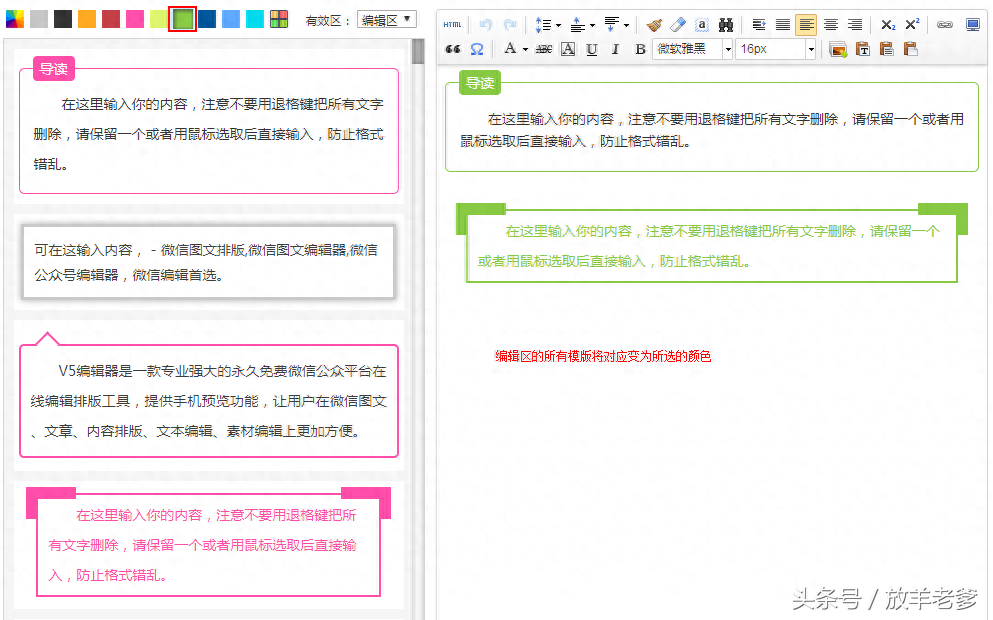
Task: Insert a blockquote with the quotation icon
Action: tap(453, 49)
